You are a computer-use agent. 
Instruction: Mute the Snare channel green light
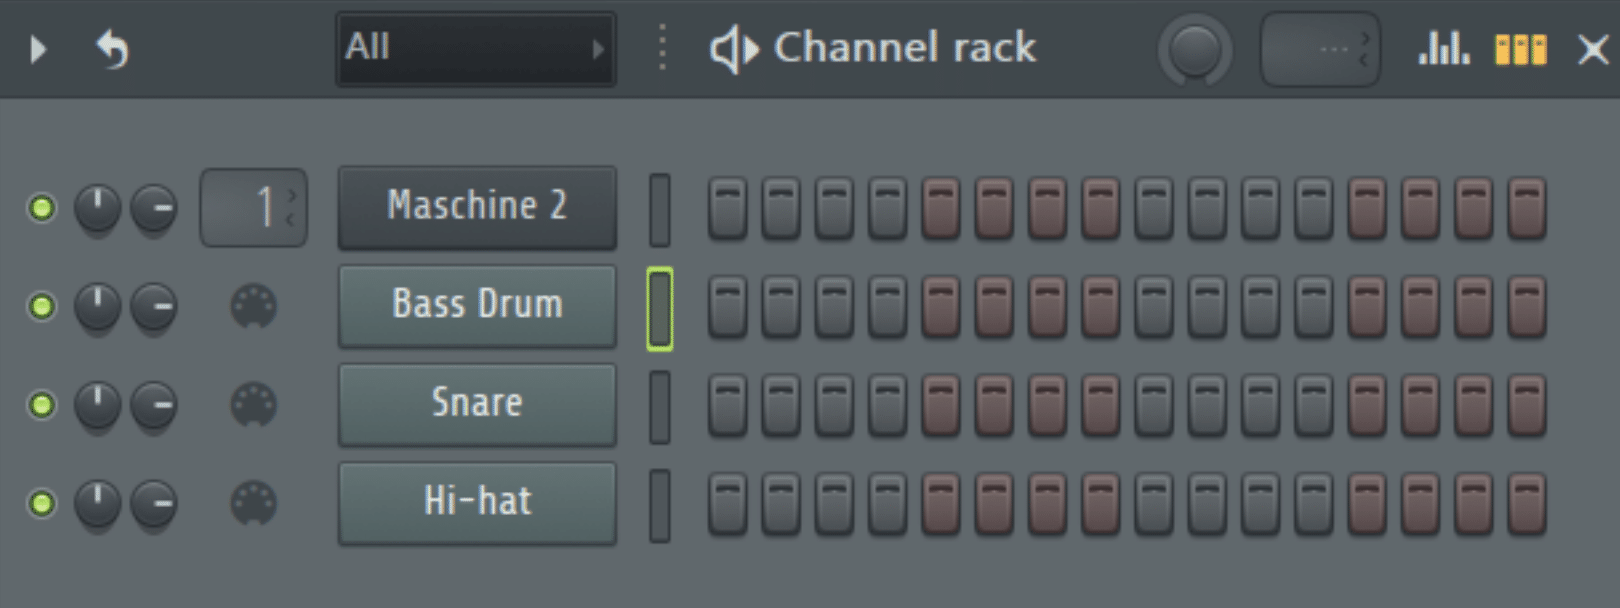(x=42, y=405)
